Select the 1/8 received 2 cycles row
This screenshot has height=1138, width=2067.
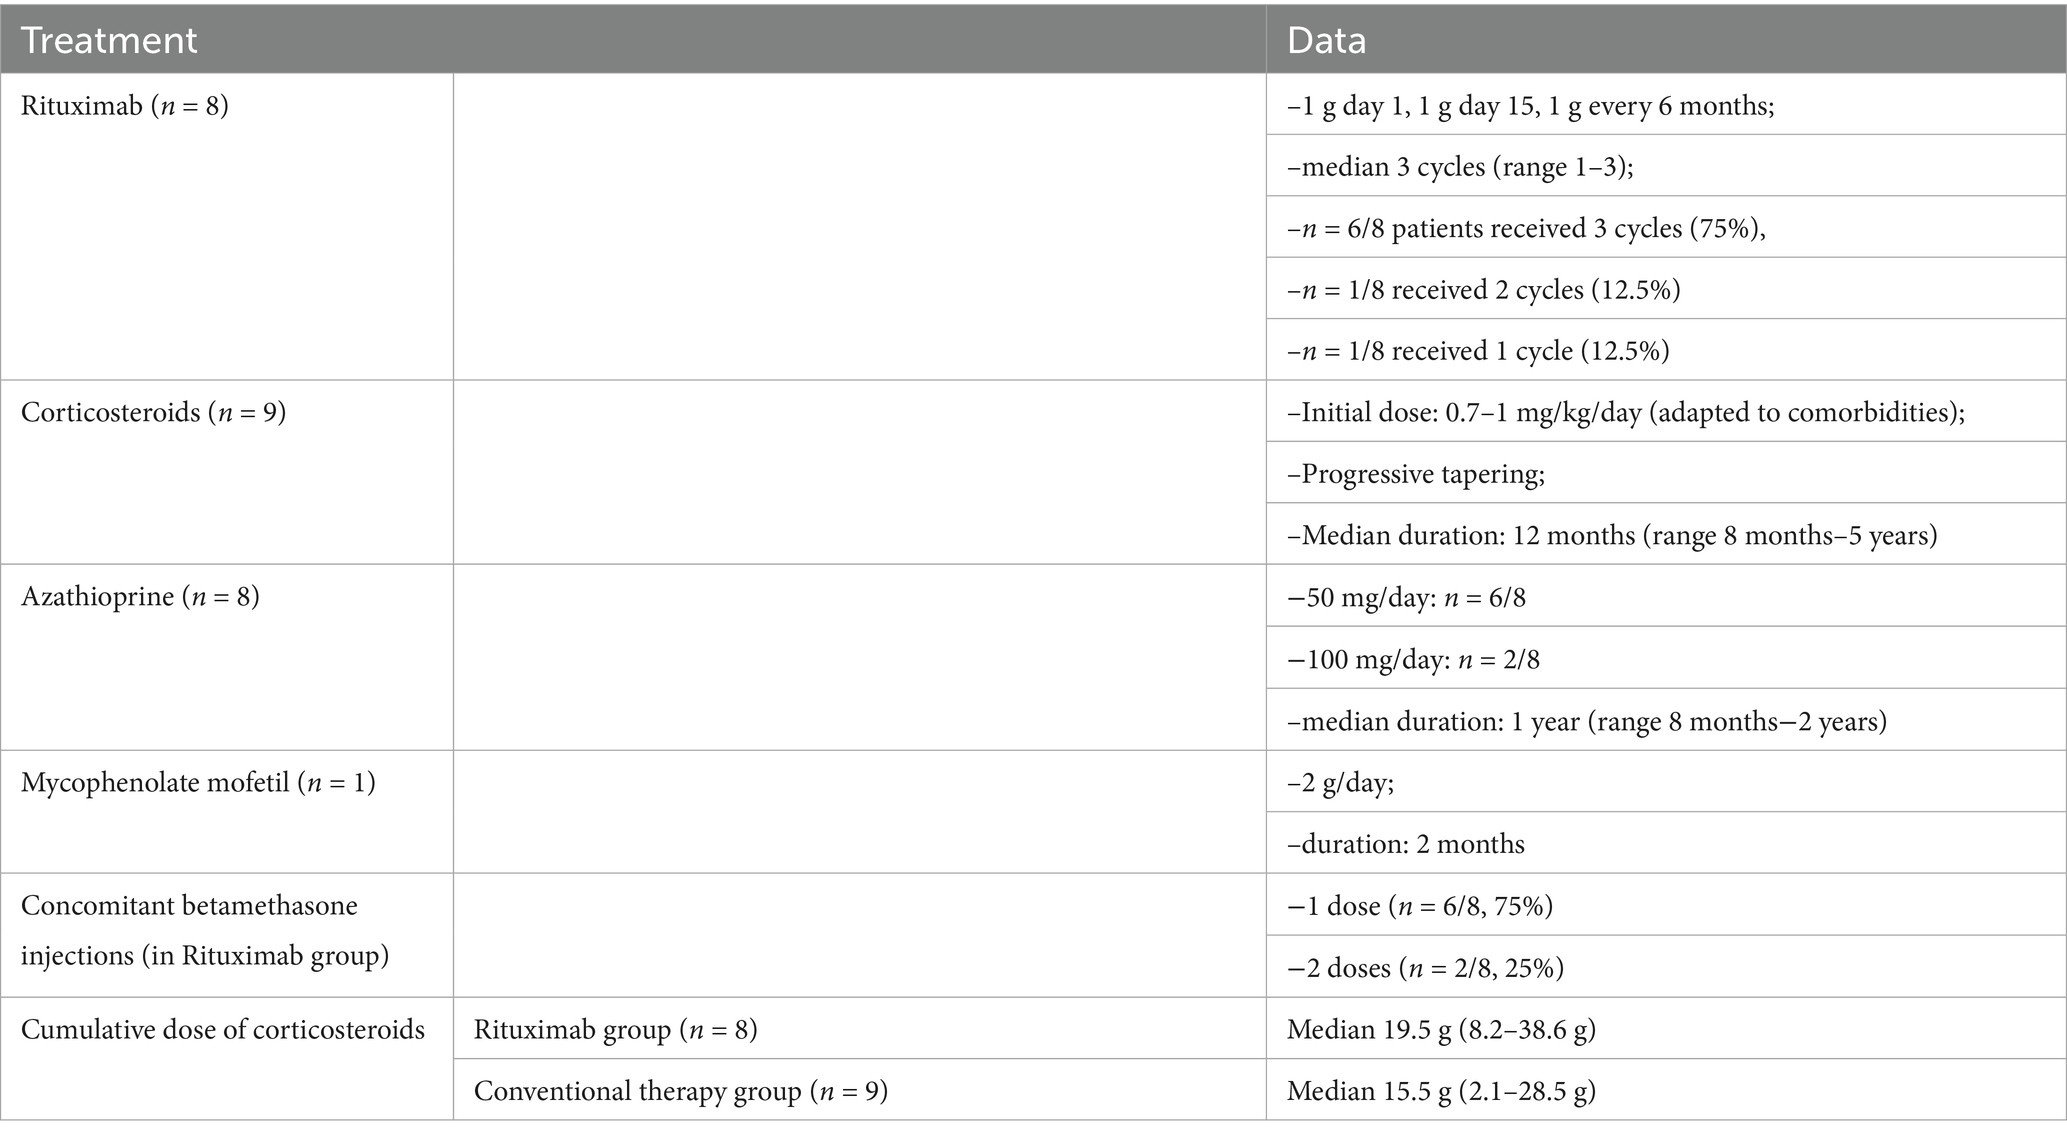(1483, 290)
